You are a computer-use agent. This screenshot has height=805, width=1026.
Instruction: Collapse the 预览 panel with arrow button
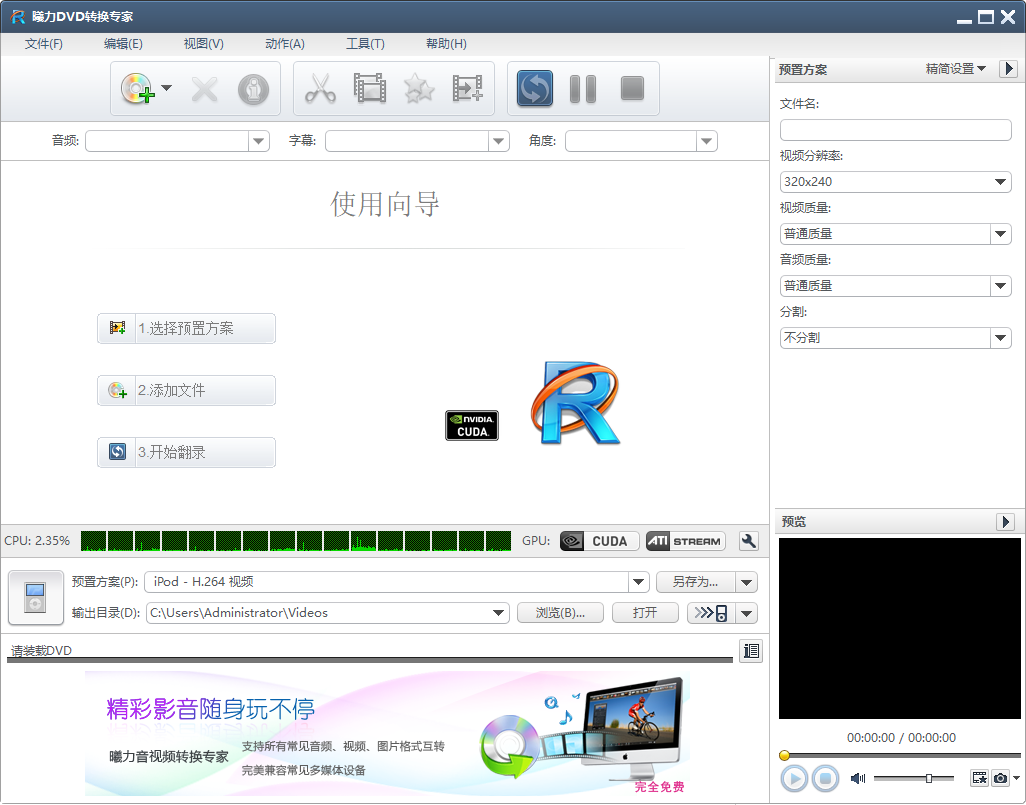pos(1005,522)
